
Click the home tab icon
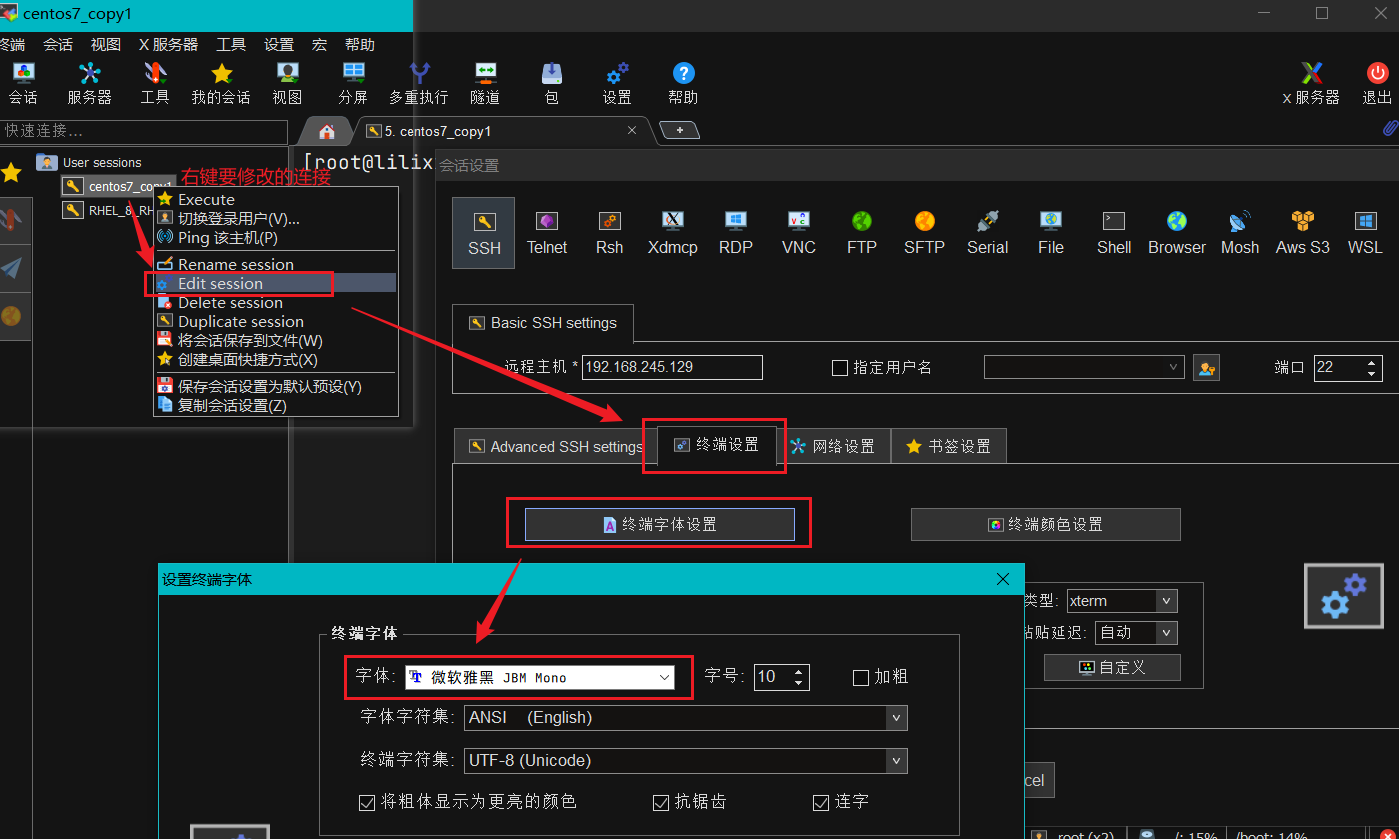(327, 131)
